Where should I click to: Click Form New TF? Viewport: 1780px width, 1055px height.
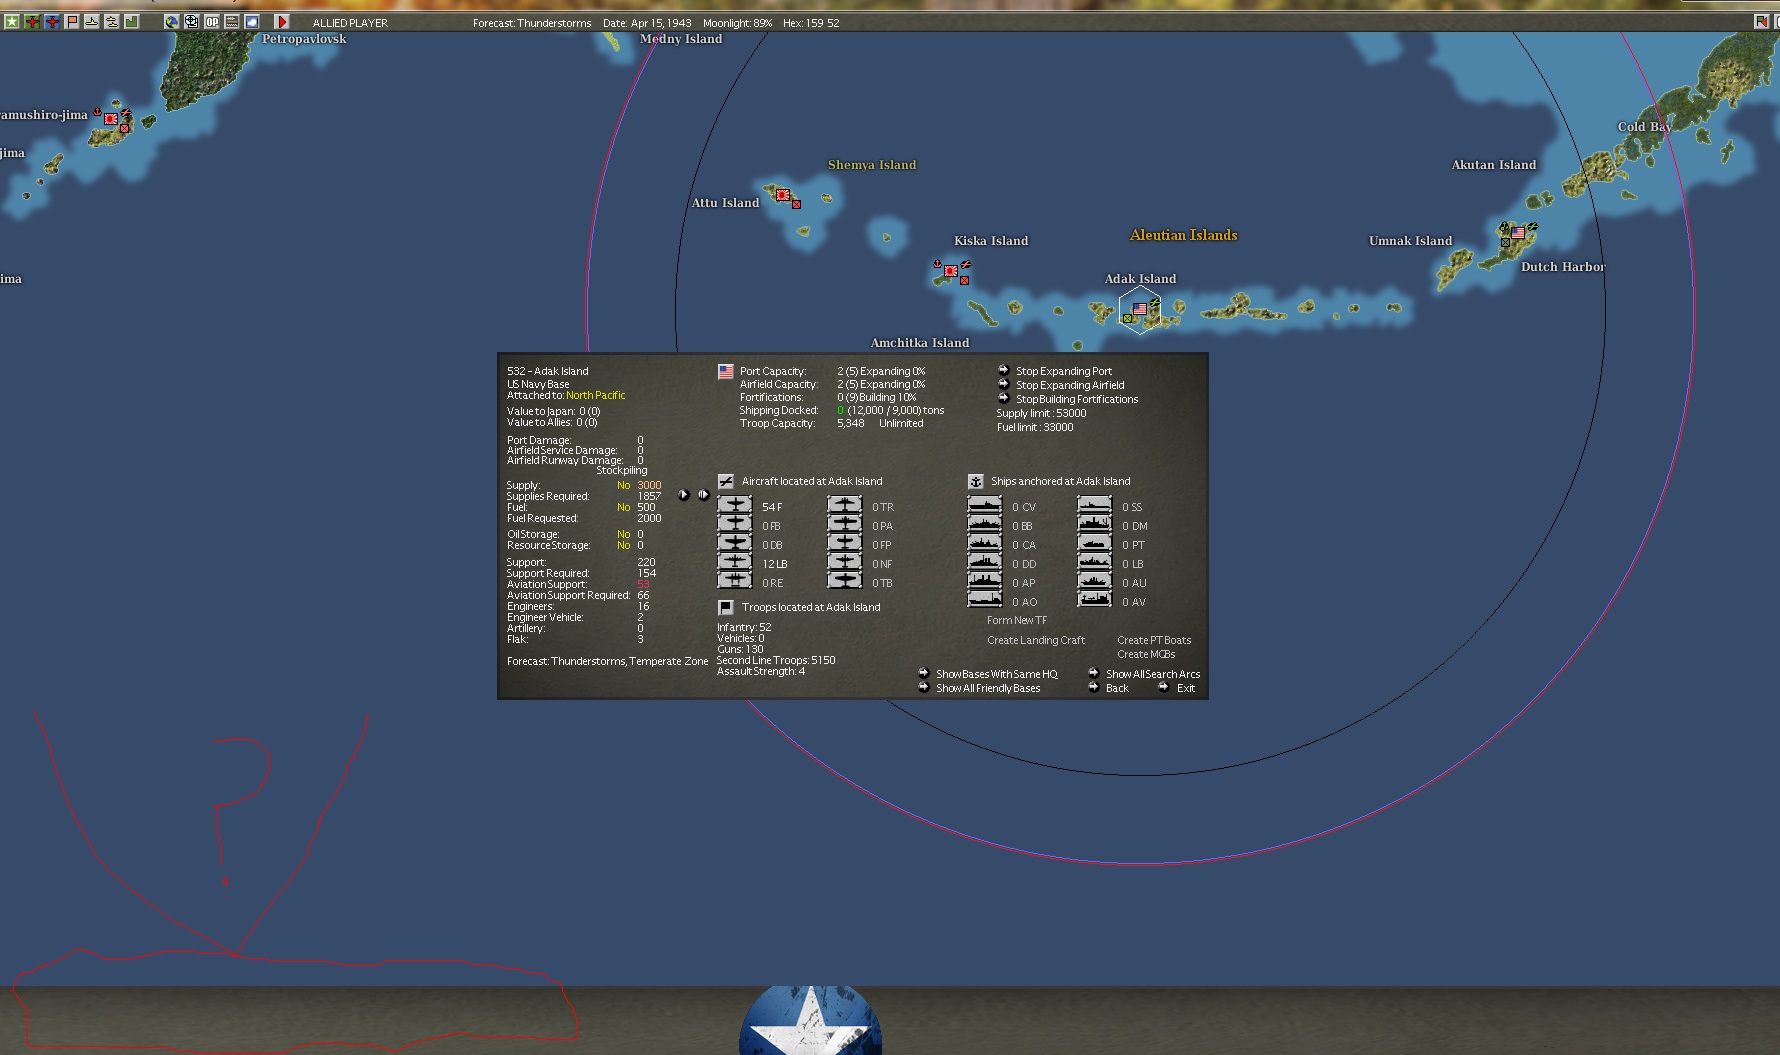click(x=1017, y=620)
